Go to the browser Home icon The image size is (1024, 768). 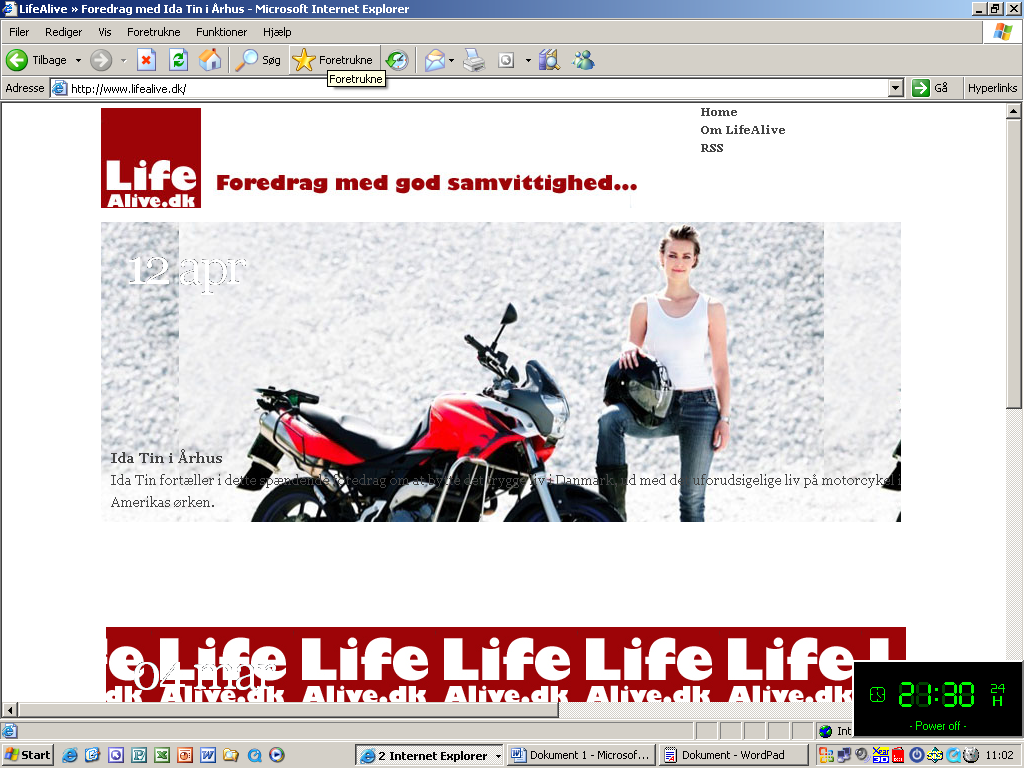tap(210, 60)
